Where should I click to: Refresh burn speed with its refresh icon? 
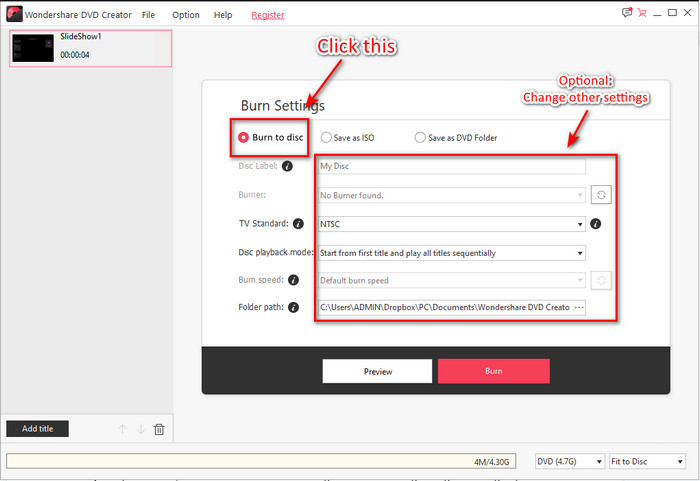(601, 280)
